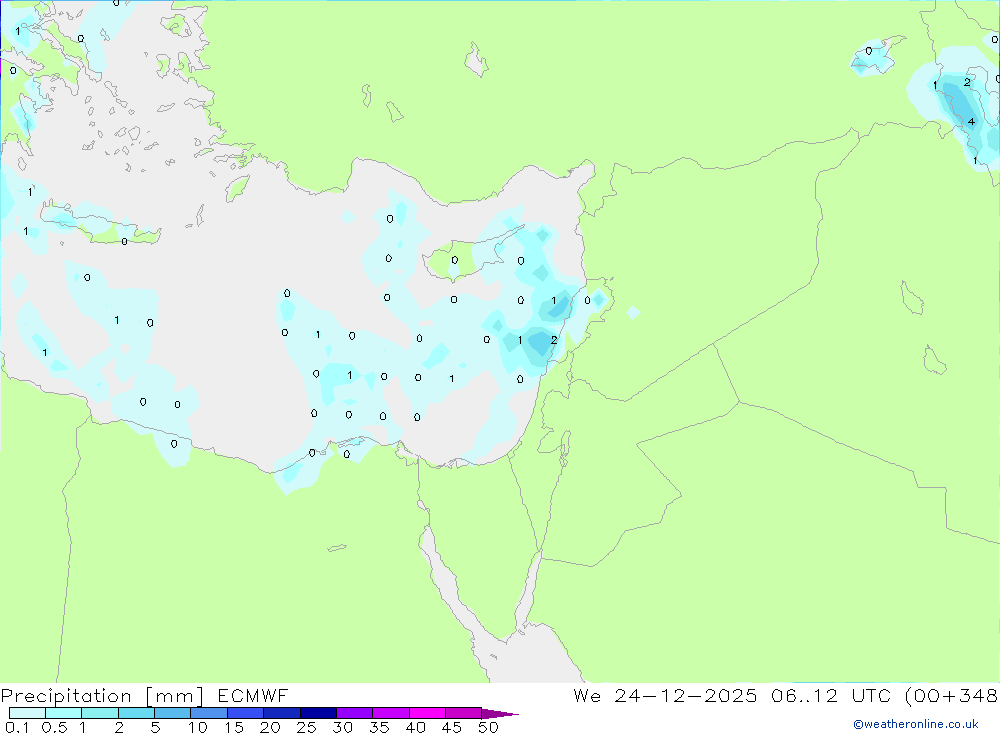This screenshot has width=1000, height=733.
Task: Click the 0.1–0.5 mm palest legend swatch
Action: click(27, 713)
